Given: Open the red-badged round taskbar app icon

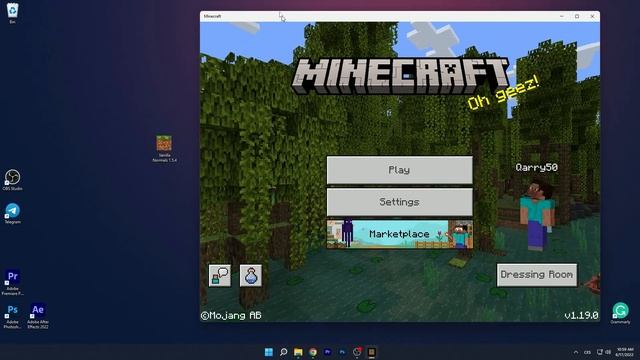Looking at the screenshot, I should click(357, 352).
